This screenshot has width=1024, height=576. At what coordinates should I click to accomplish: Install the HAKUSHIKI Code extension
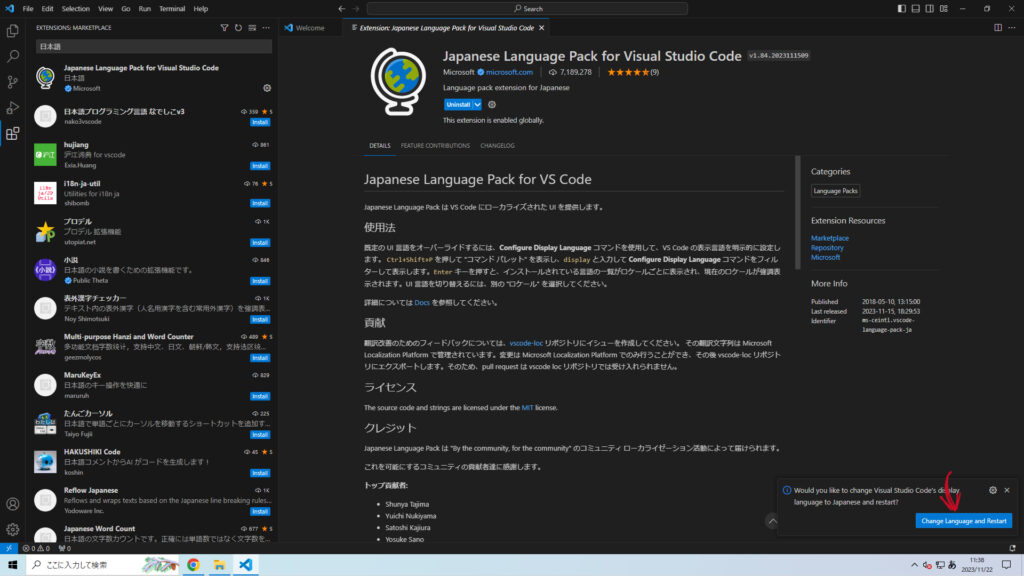tap(260, 473)
